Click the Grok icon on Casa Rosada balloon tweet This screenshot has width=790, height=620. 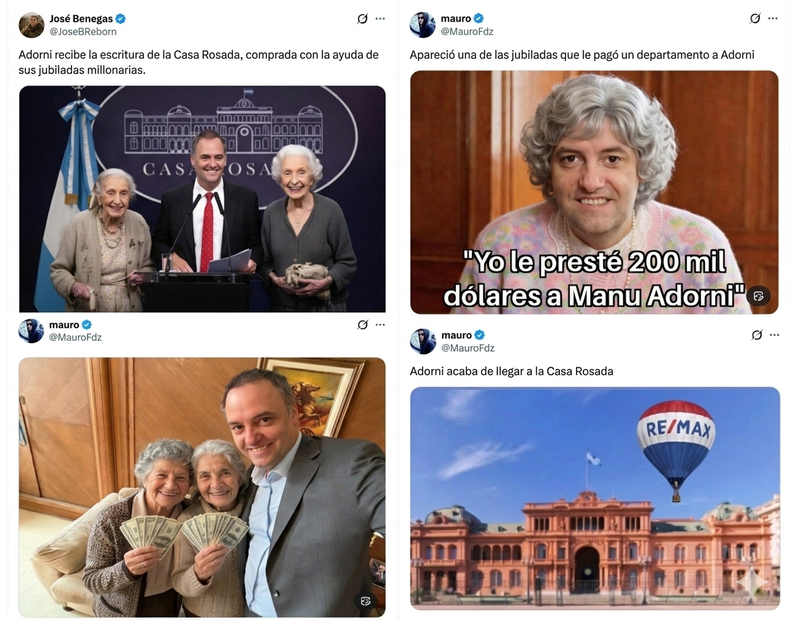(x=756, y=335)
